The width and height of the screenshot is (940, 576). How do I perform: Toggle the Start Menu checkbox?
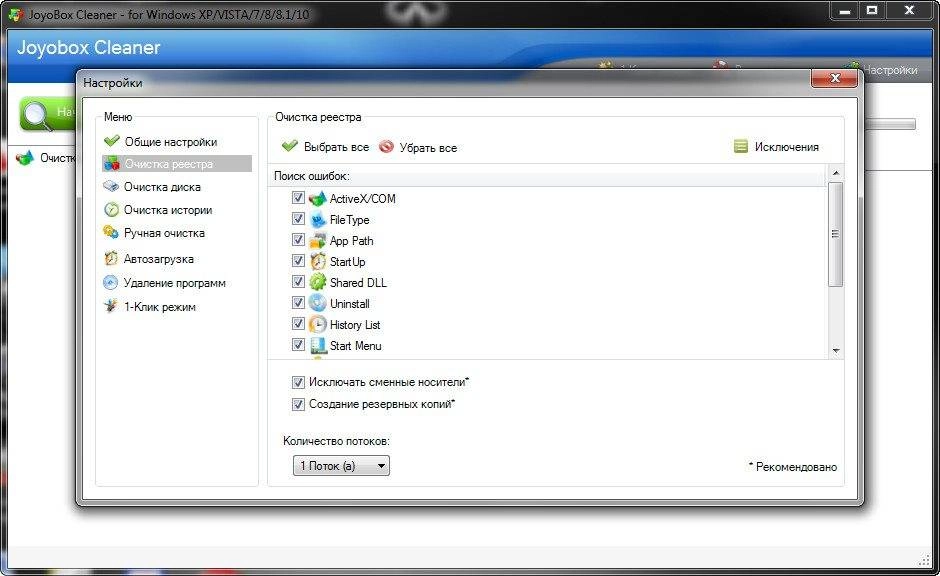pos(298,345)
